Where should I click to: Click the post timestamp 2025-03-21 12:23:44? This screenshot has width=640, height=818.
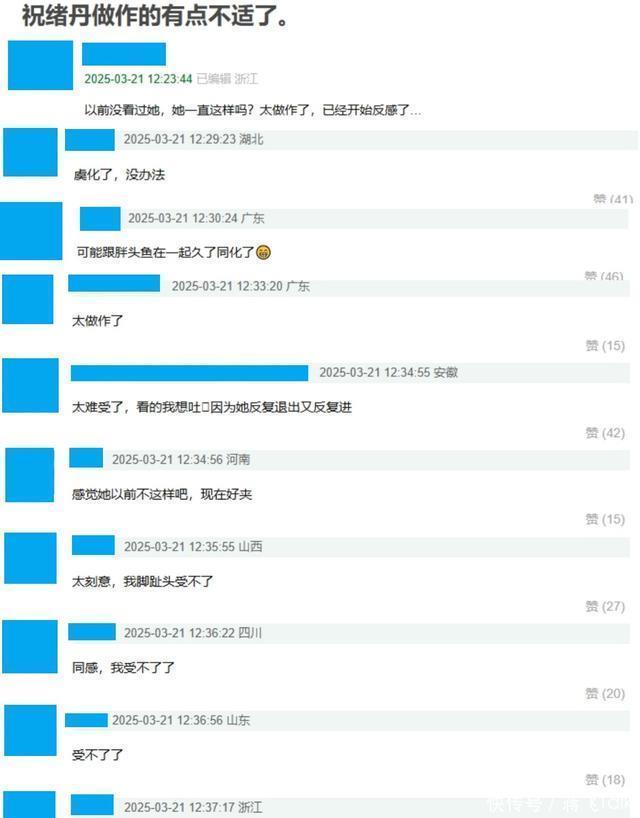coord(138,79)
